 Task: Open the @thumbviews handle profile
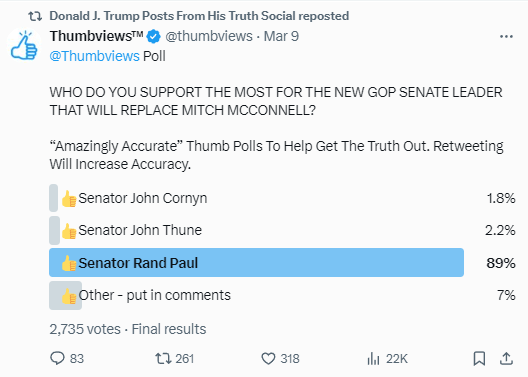209,36
